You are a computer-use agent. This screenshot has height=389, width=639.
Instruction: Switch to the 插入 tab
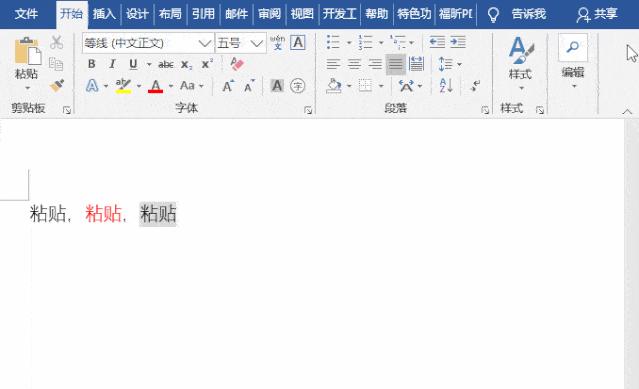104,14
